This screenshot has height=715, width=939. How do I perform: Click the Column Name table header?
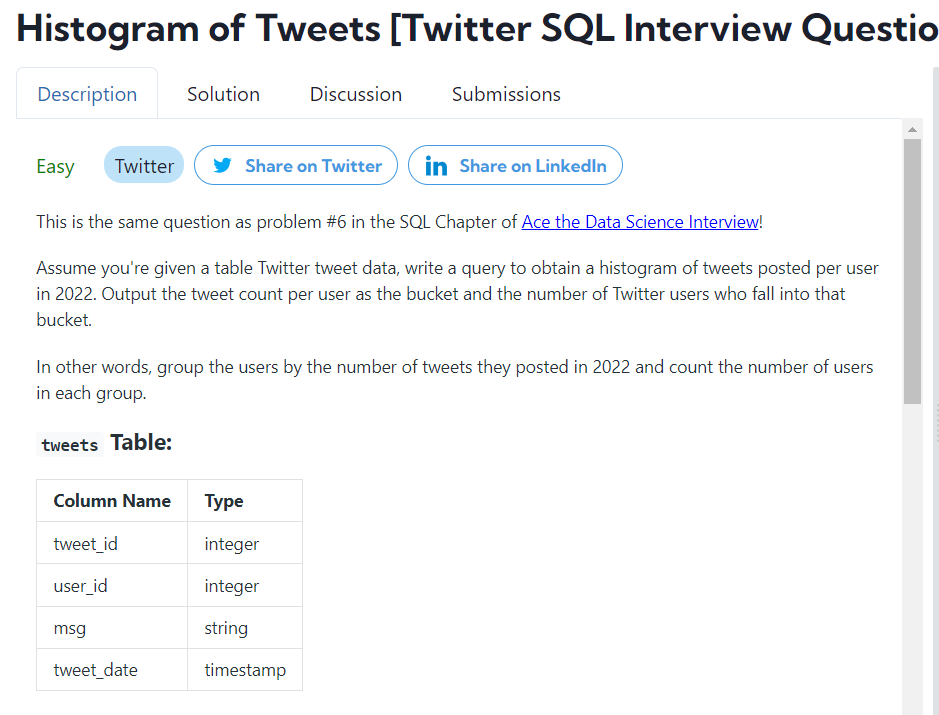(112, 501)
